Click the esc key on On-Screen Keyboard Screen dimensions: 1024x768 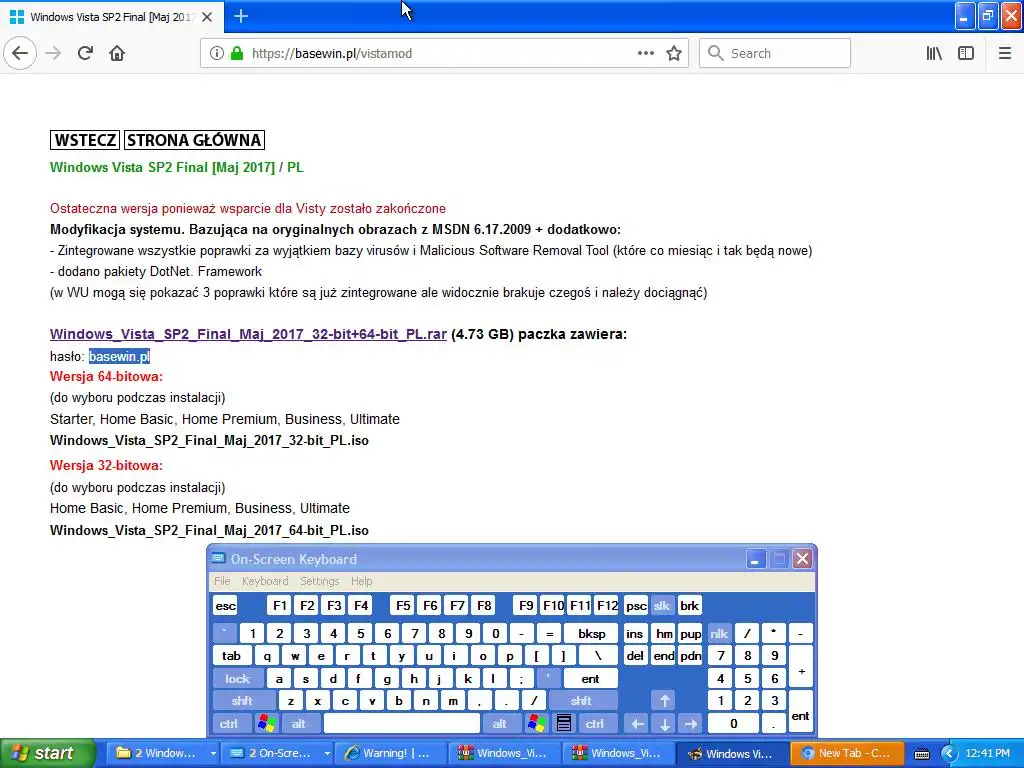(225, 605)
